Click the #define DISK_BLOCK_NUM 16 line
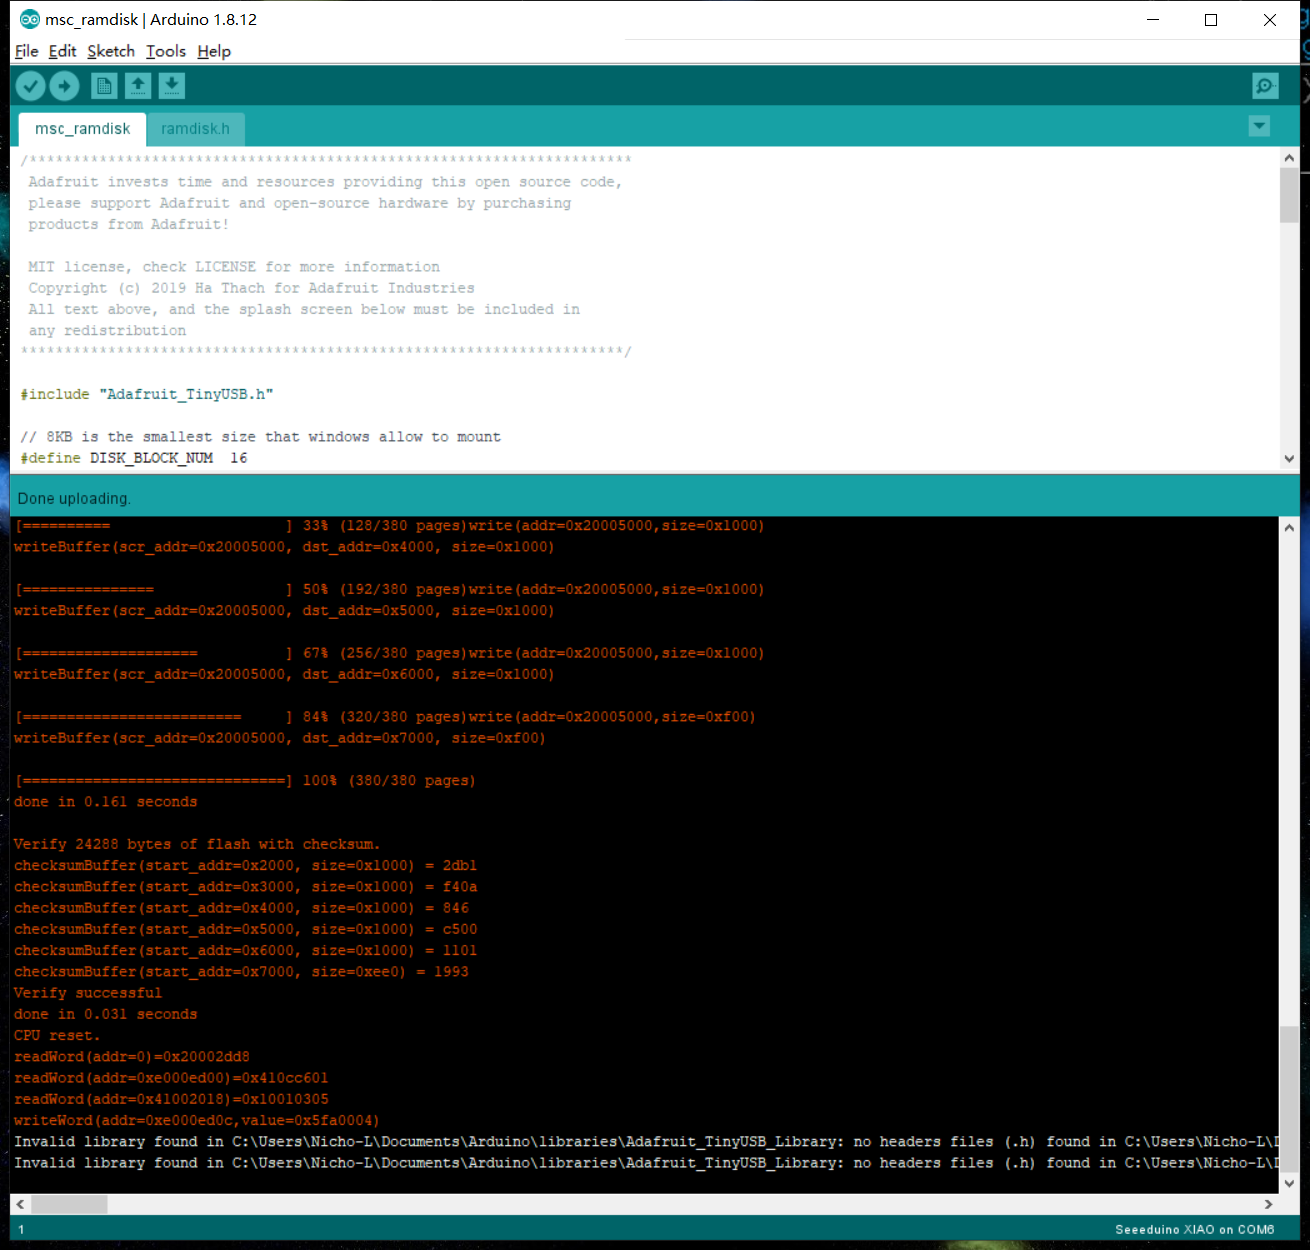 point(134,458)
